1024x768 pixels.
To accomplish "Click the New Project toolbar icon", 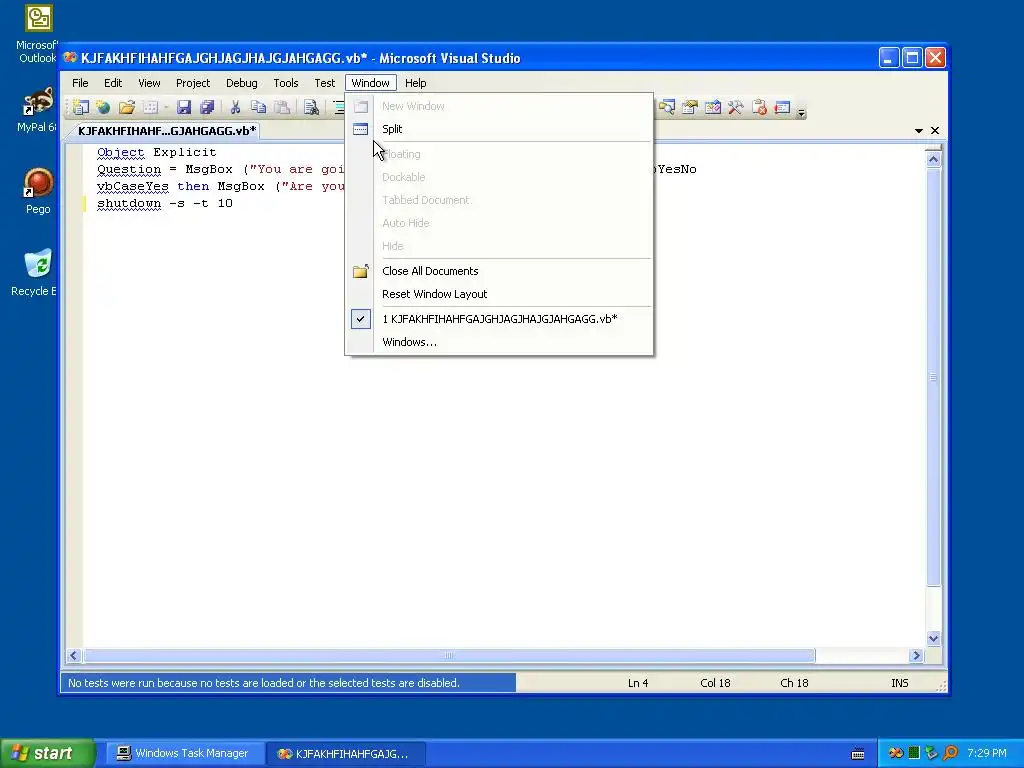I will tap(80, 107).
